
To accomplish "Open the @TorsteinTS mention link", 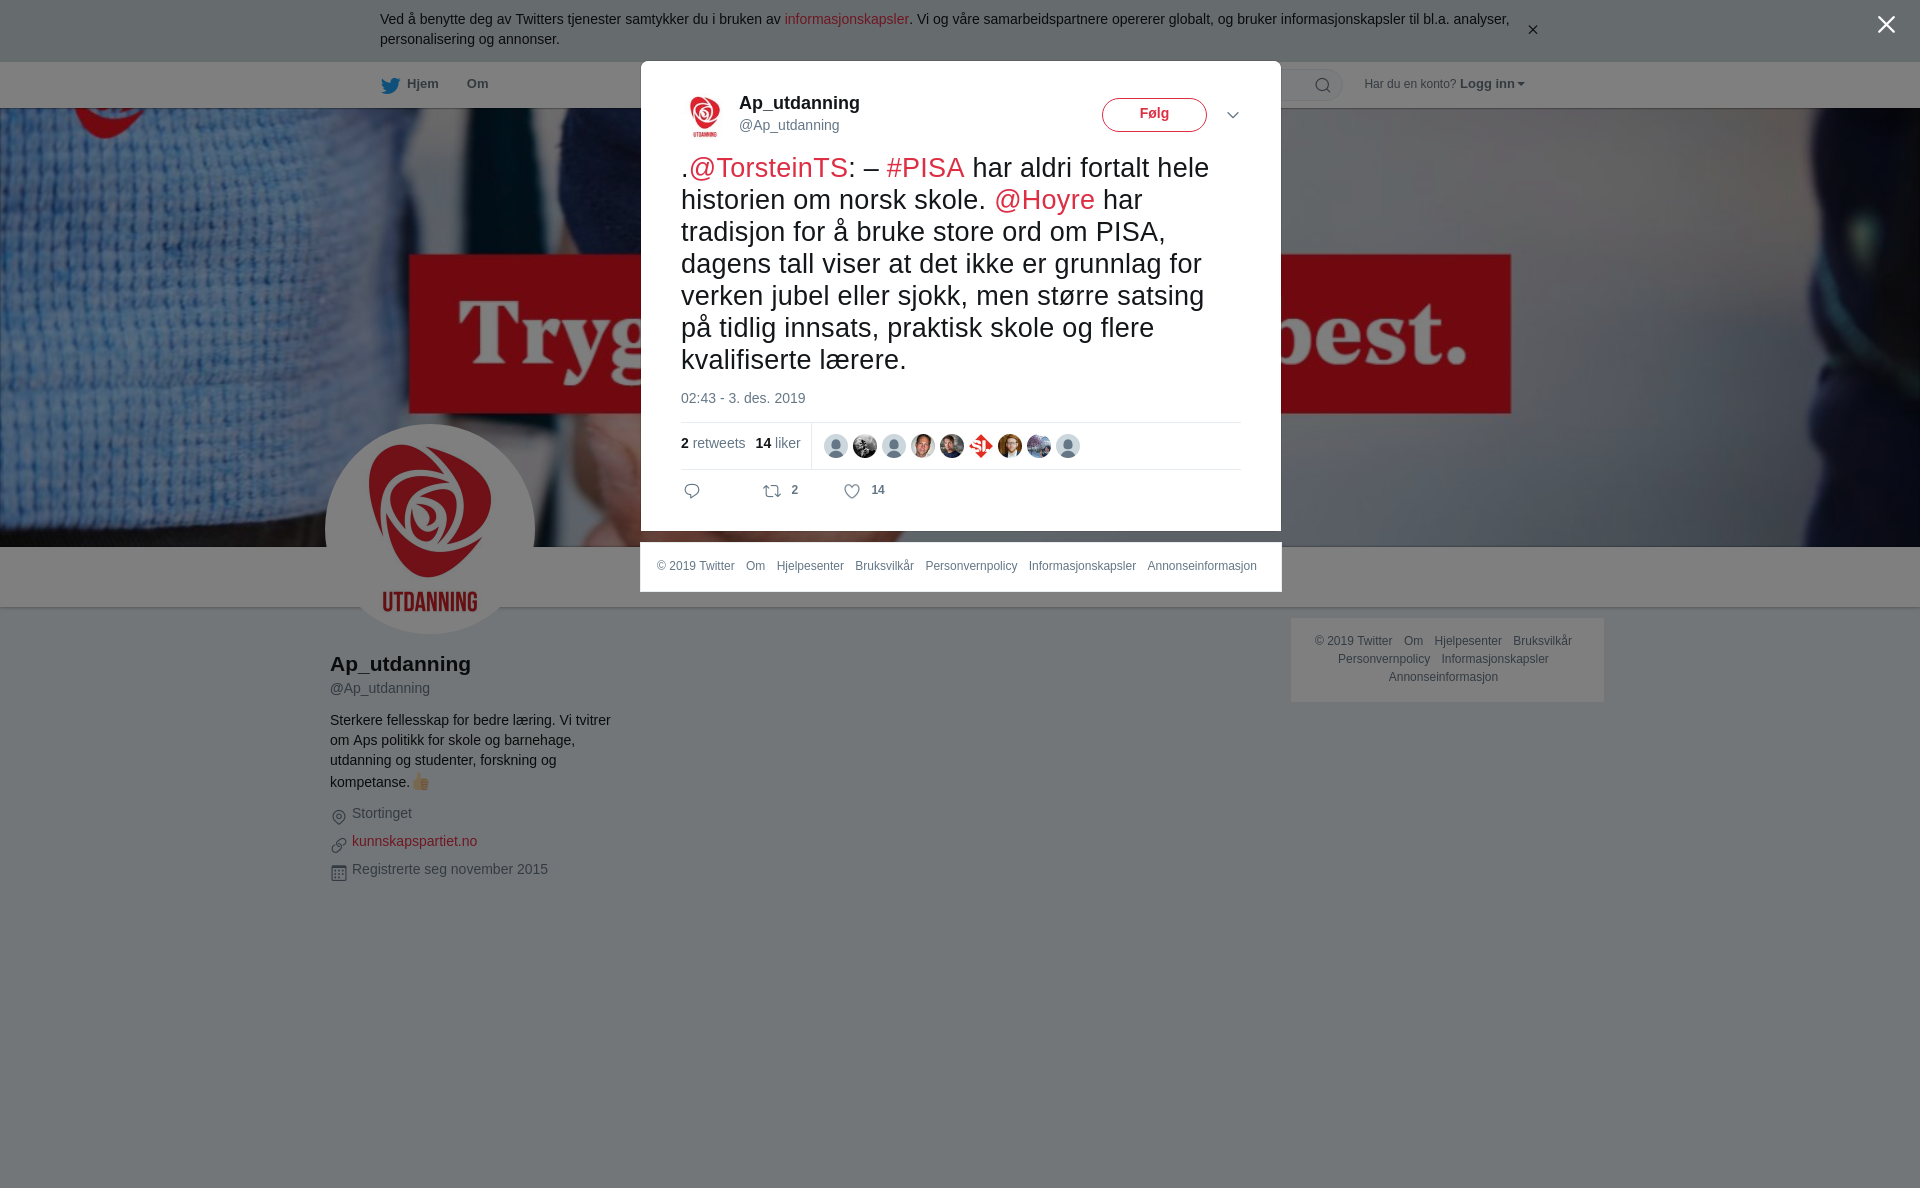I will pyautogui.click(x=768, y=168).
